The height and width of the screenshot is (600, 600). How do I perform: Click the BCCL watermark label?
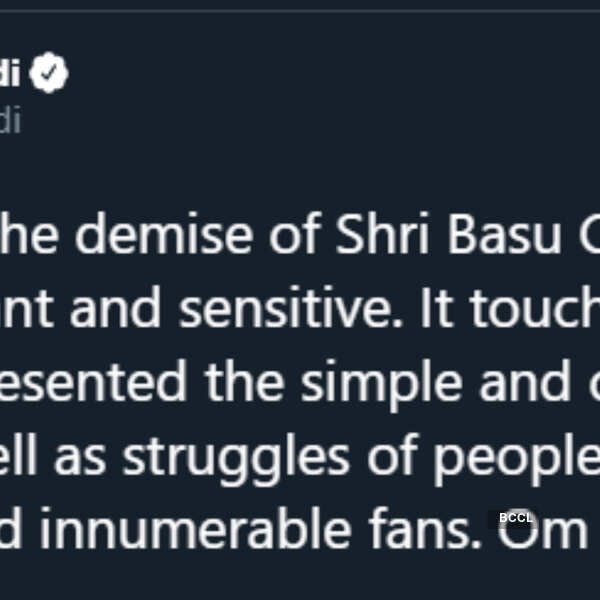516,518
